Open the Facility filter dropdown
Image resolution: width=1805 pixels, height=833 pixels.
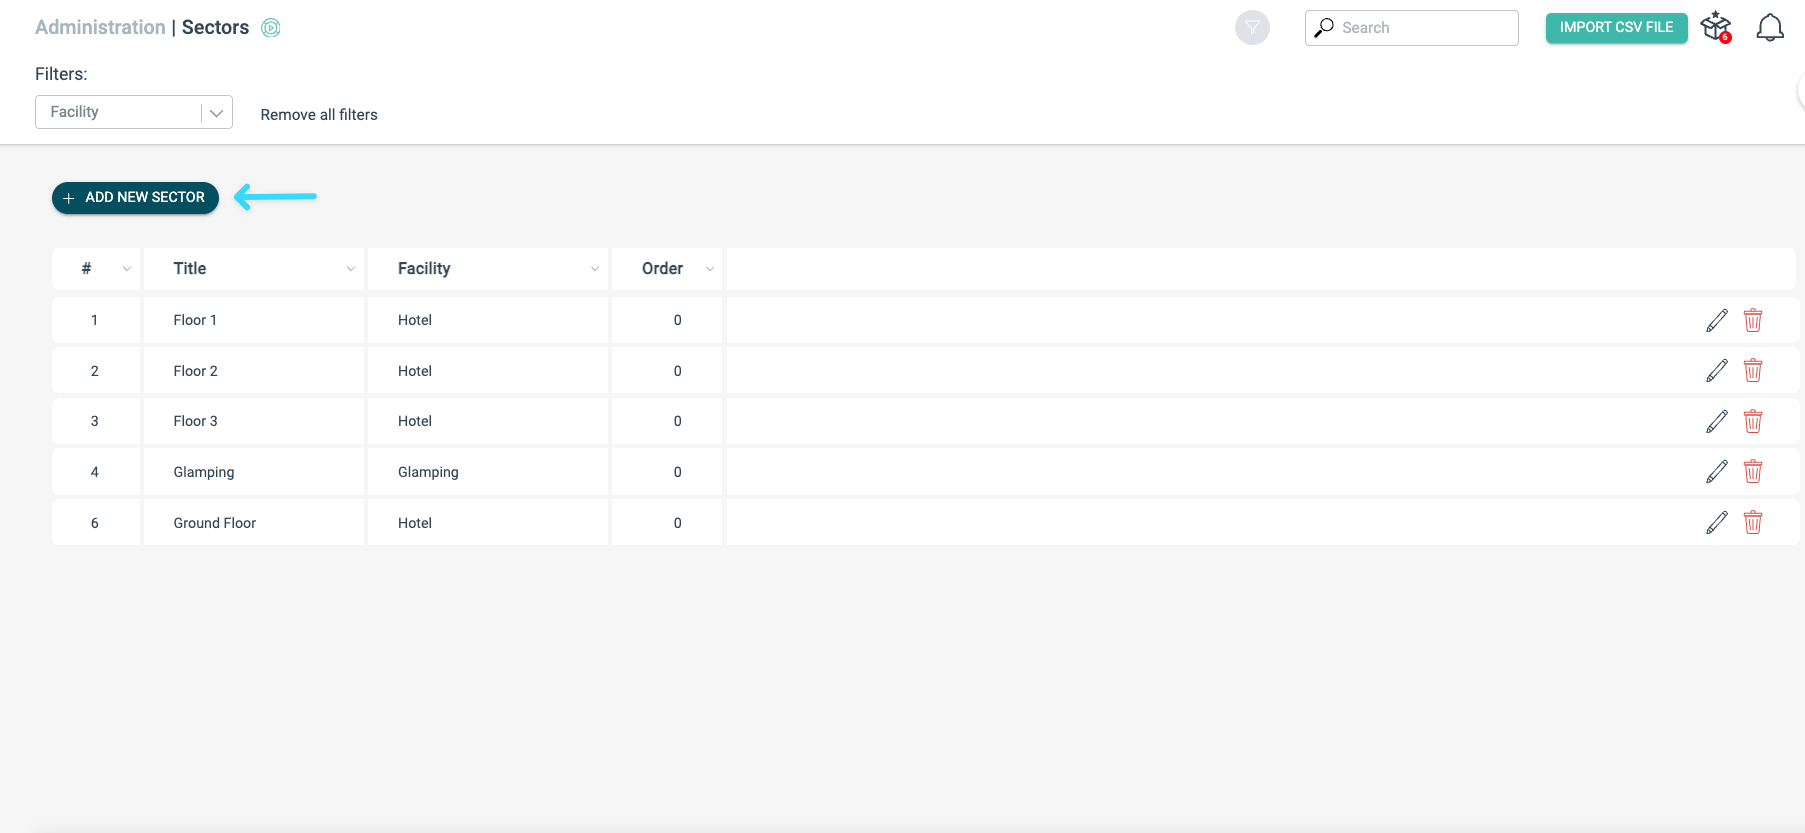click(134, 112)
